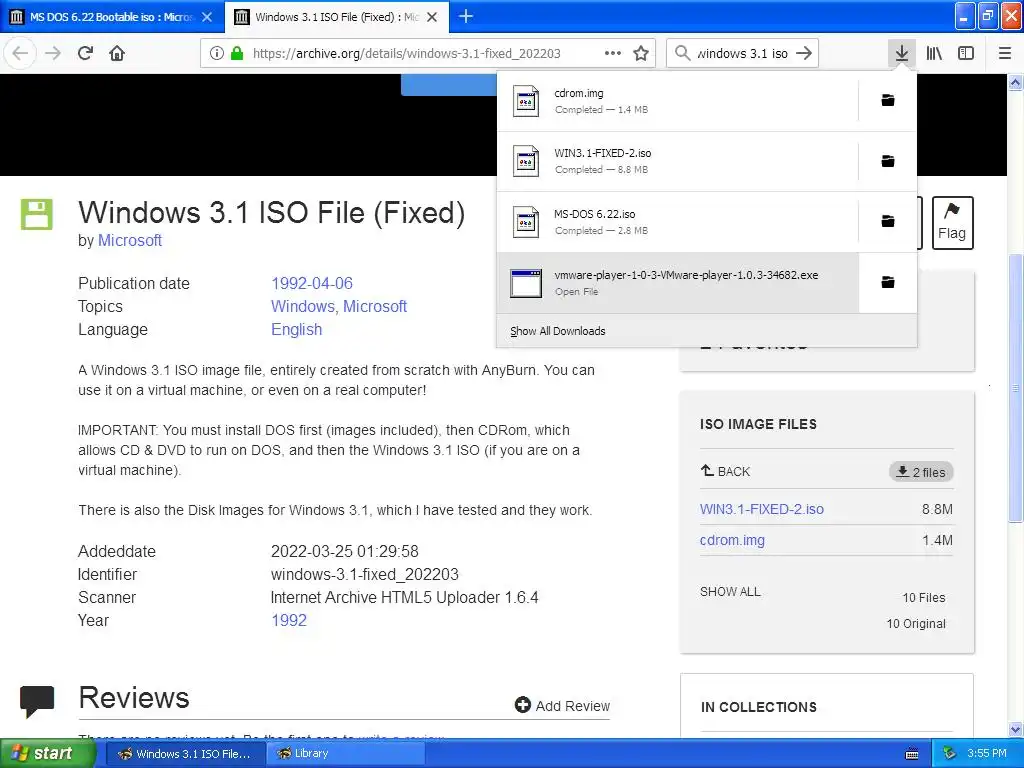1024x768 pixels.
Task: Switch to Library taskbar window
Action: click(346, 754)
